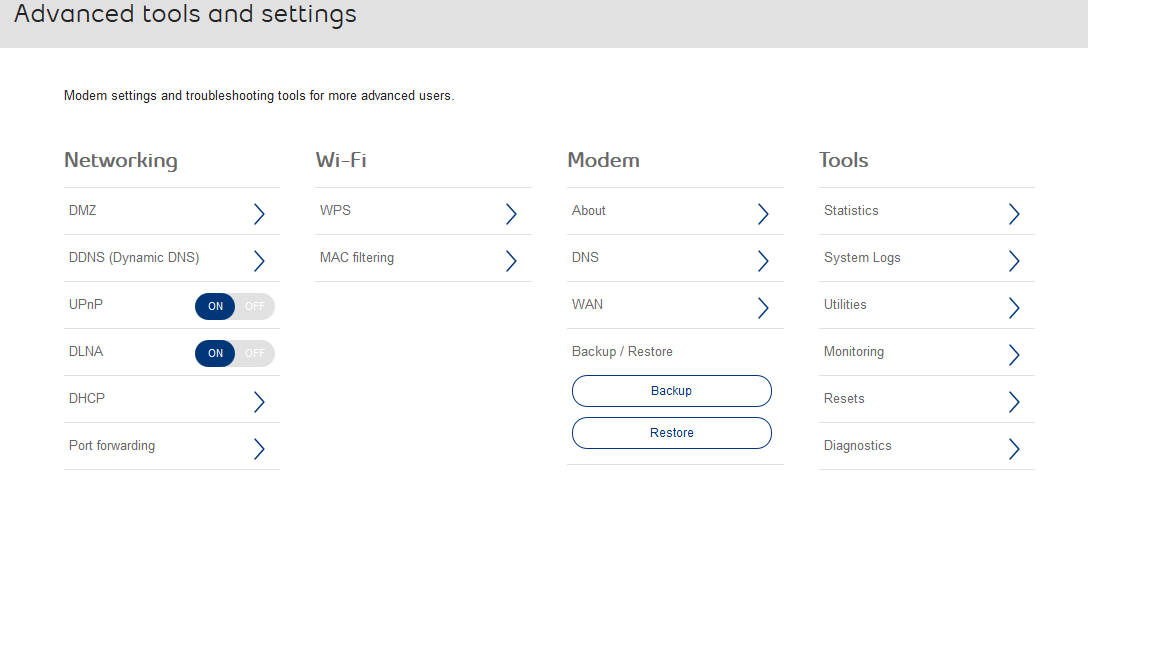Screen dimensions: 1152x648
Task: Click the chevron beside the modem About entry
Action: click(x=763, y=213)
